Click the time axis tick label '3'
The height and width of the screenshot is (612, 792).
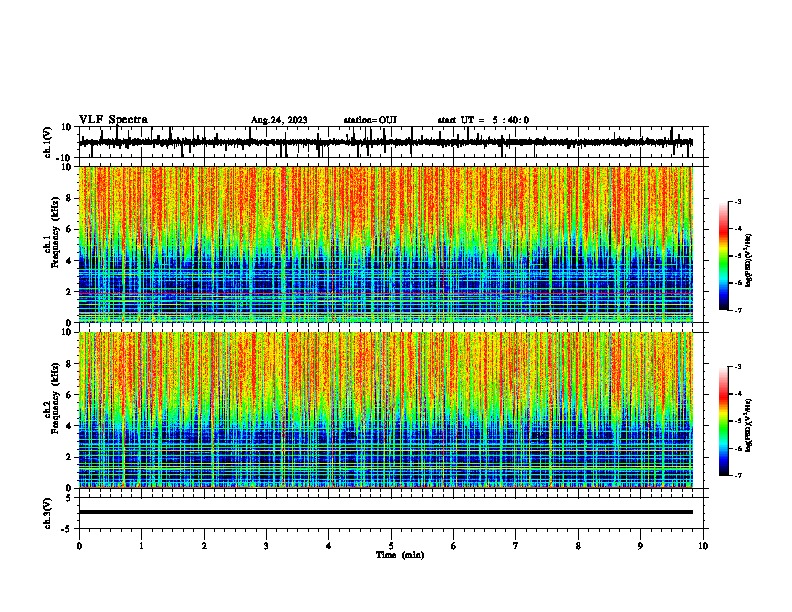click(x=266, y=546)
